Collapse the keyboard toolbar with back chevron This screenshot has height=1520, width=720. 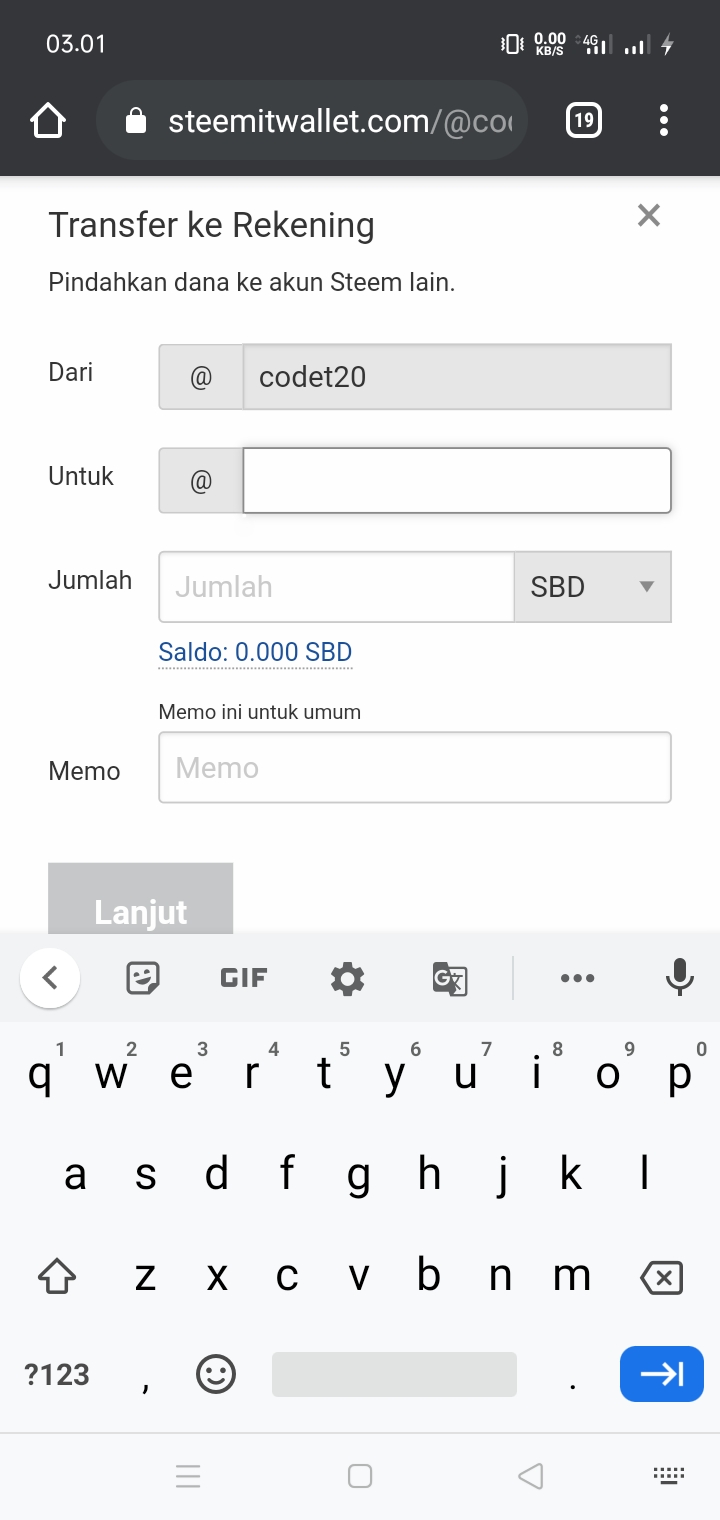[x=50, y=978]
